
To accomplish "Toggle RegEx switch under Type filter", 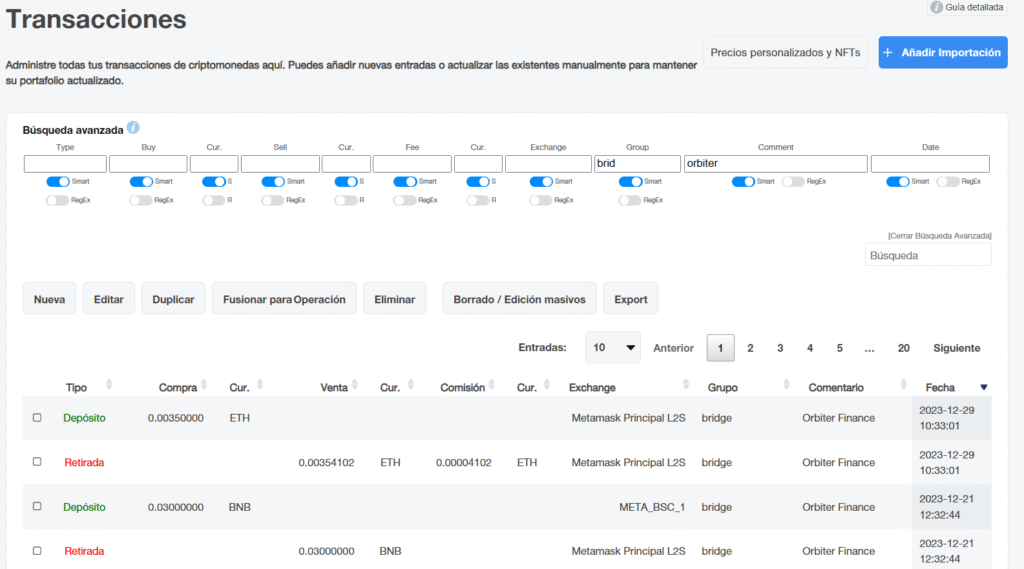I will 57,201.
